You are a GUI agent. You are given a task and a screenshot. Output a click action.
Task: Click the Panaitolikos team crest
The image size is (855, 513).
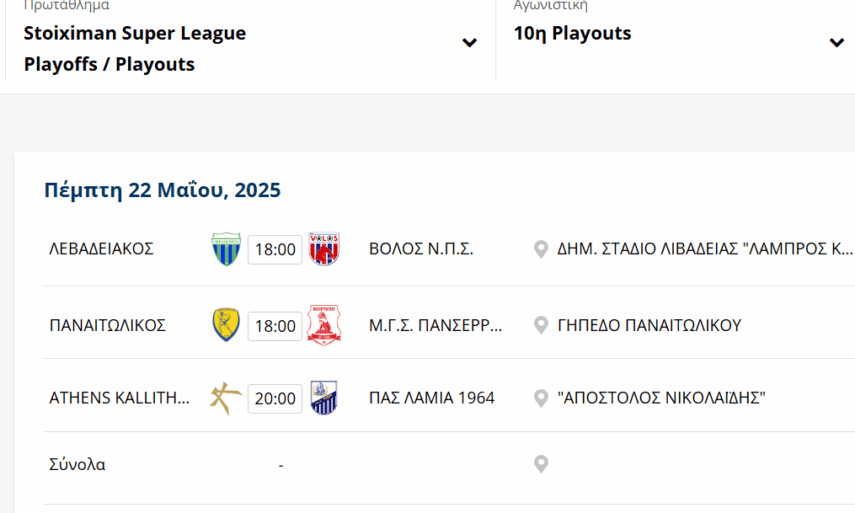pyautogui.click(x=226, y=325)
